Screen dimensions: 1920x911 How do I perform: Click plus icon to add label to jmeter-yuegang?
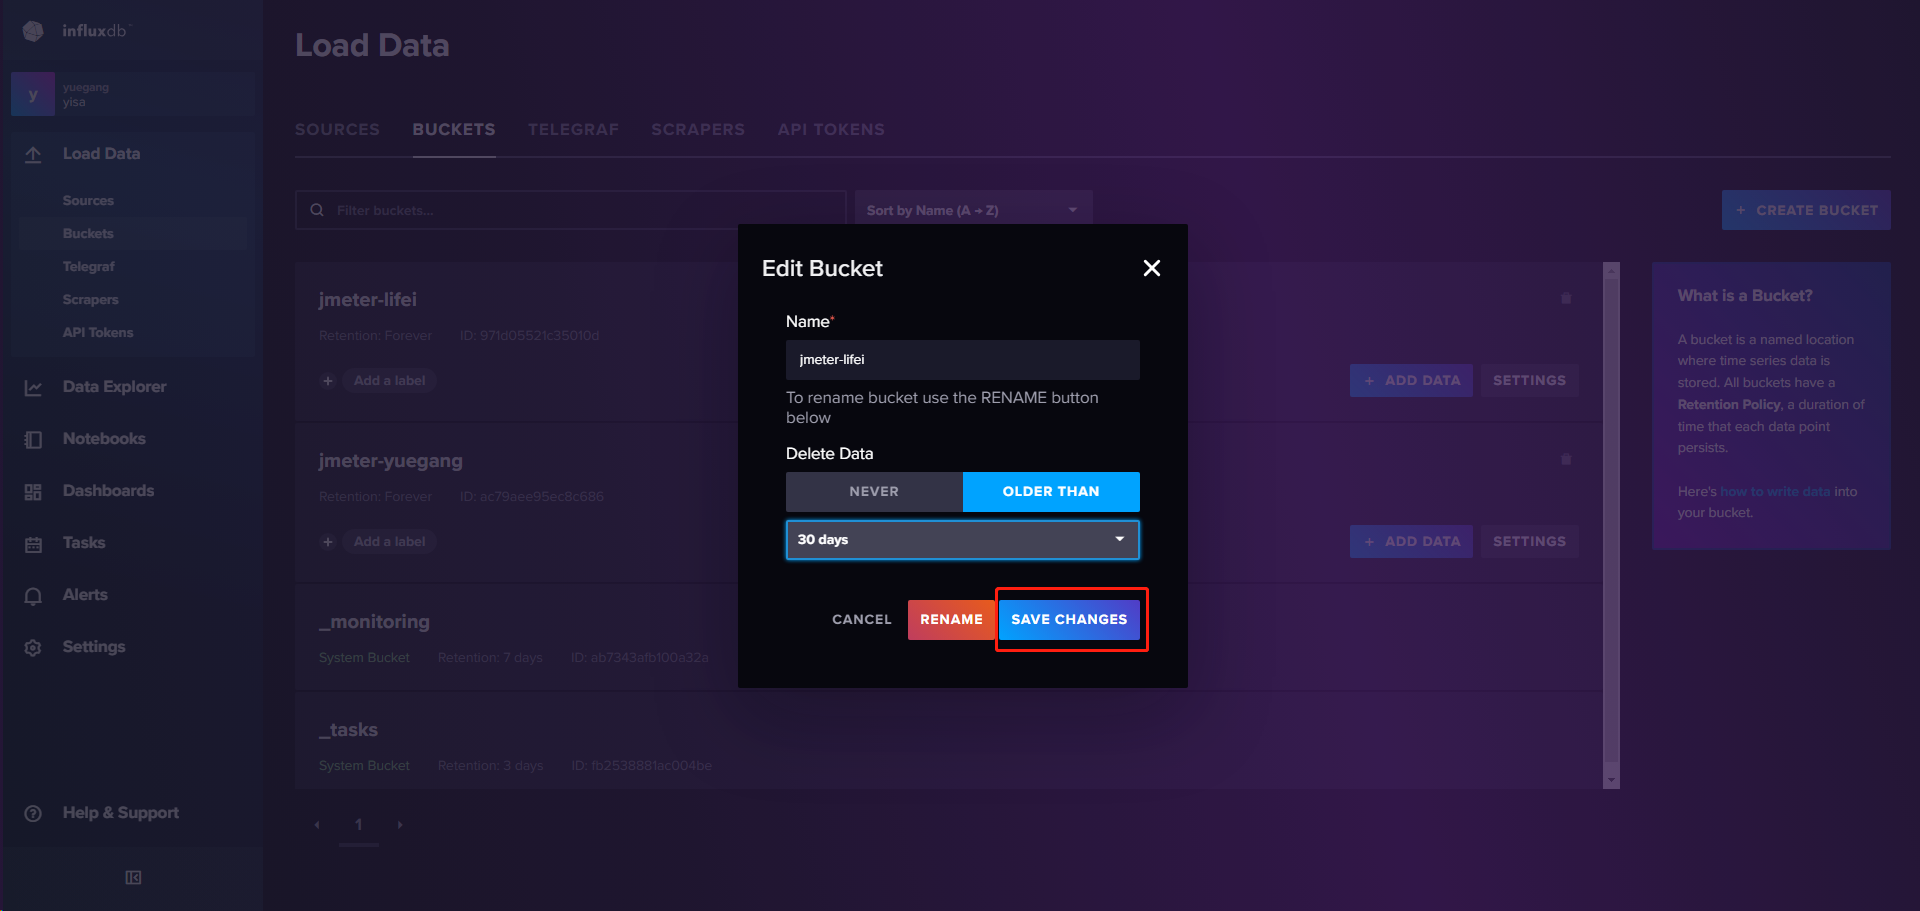click(x=327, y=542)
